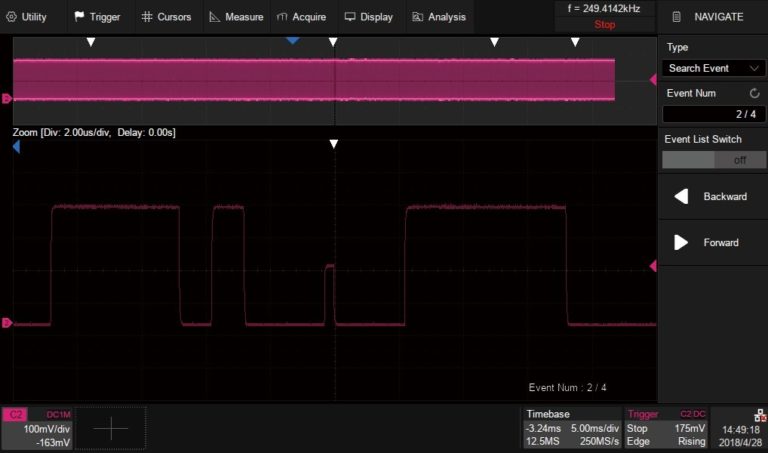This screenshot has width=768, height=453.
Task: Toggle the Event List Switch
Action: click(713, 160)
